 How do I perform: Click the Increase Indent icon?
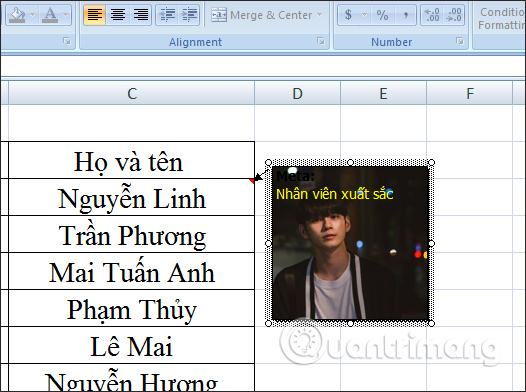(x=190, y=15)
